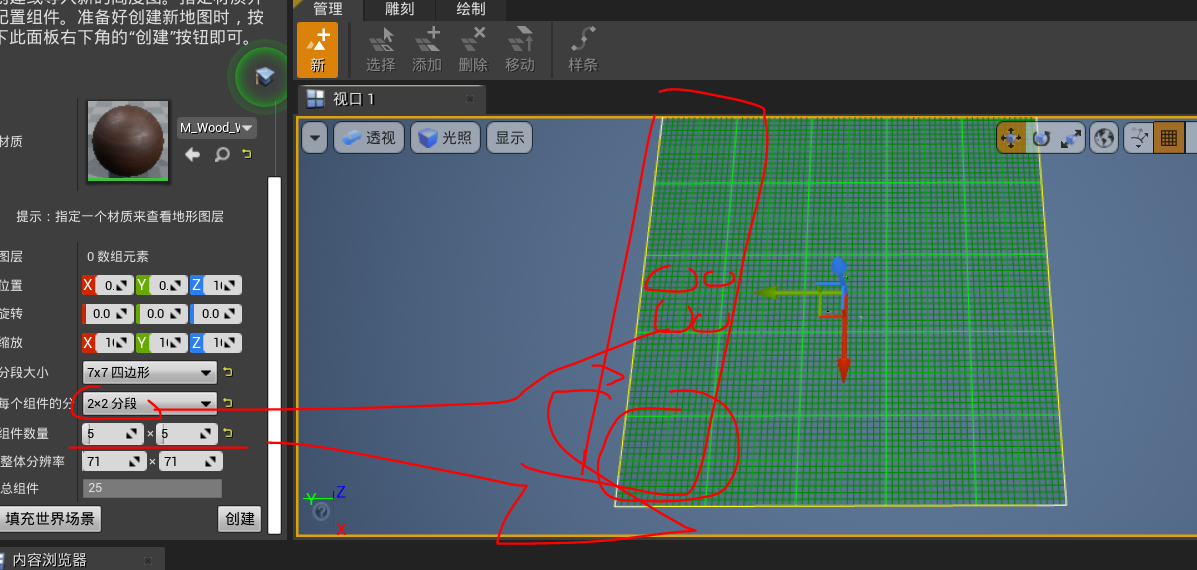Click the 提示 material hint text
The image size is (1197, 570).
coord(120,217)
